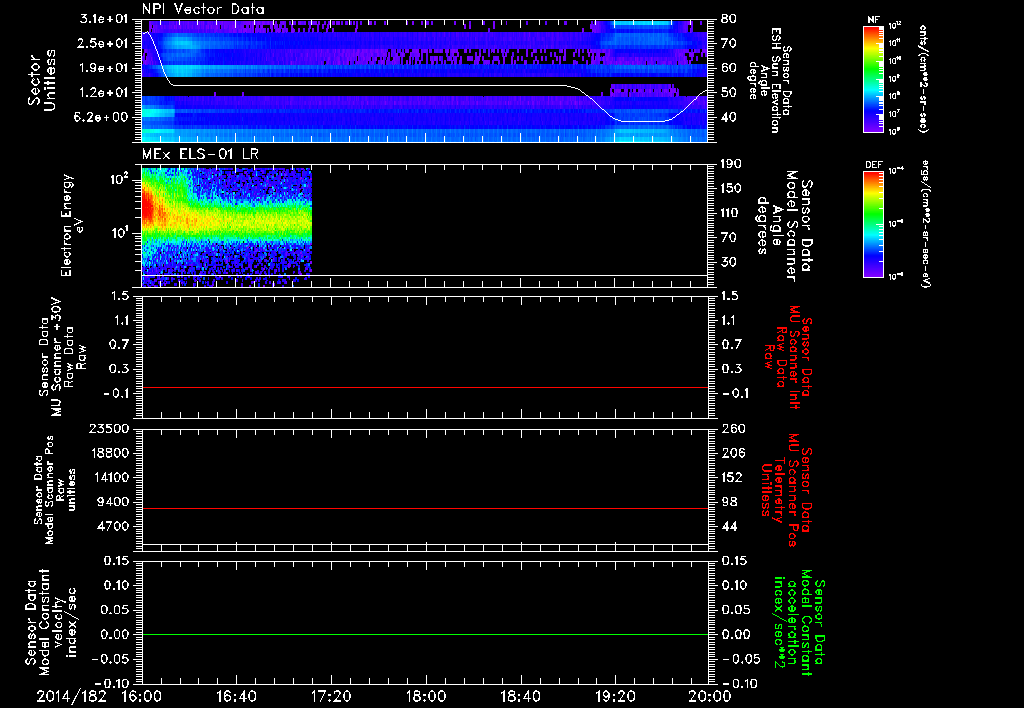Viewport: 1024px width, 708px height.
Task: Click the "17:20" time axis label
Action: pos(331,696)
